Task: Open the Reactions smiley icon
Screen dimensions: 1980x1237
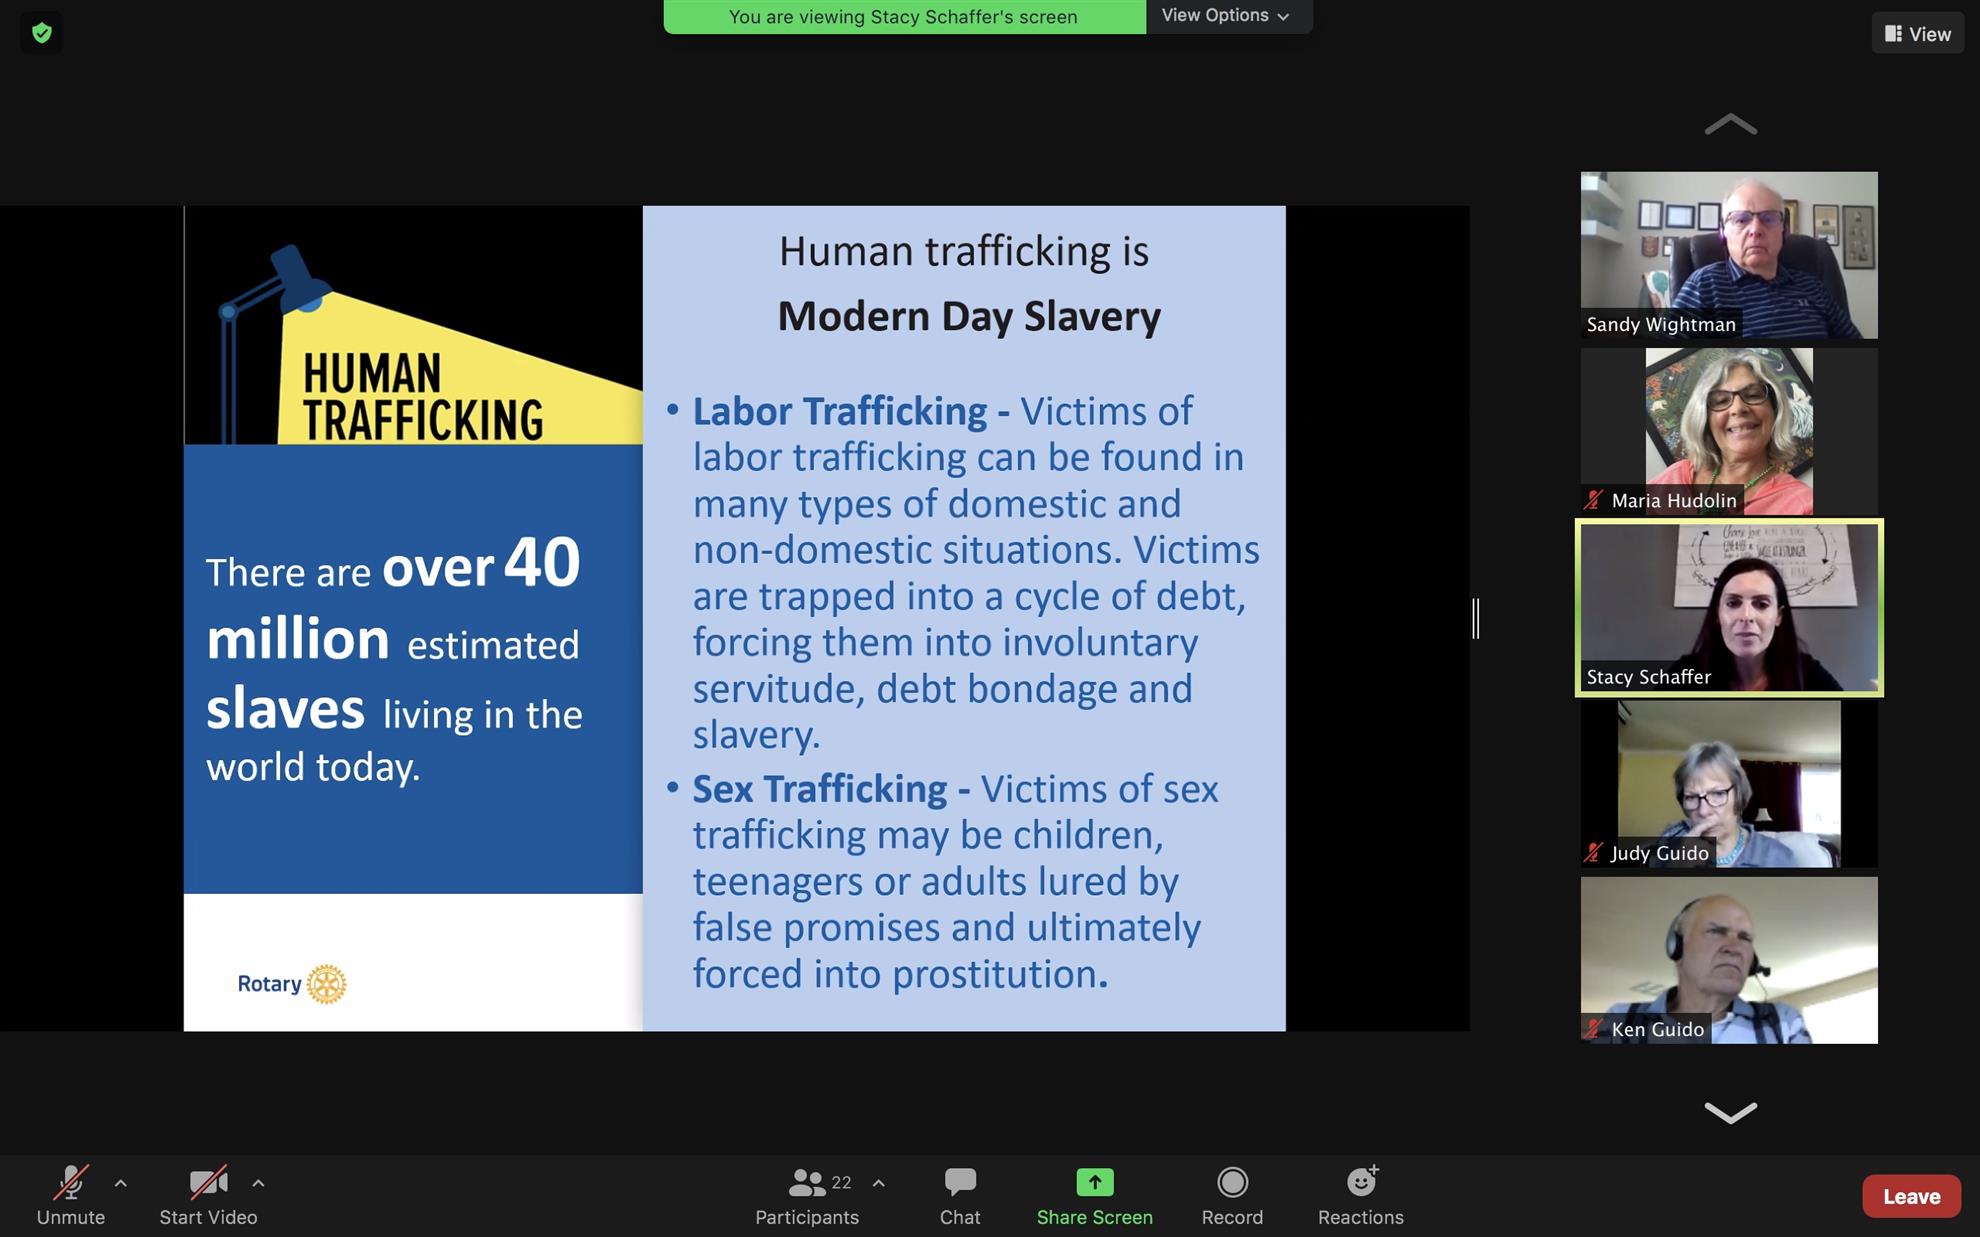Action: (x=1360, y=1183)
